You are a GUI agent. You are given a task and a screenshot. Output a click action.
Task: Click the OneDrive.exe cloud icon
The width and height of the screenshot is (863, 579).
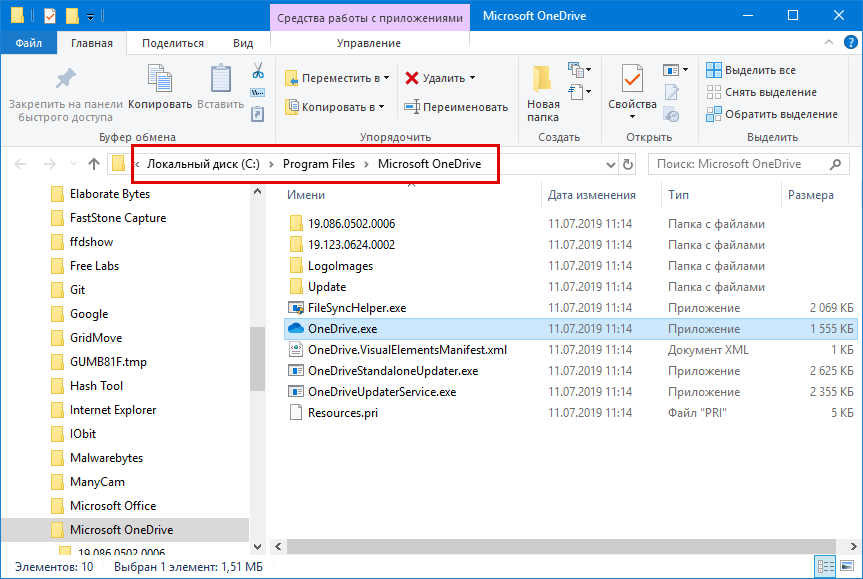tap(296, 329)
